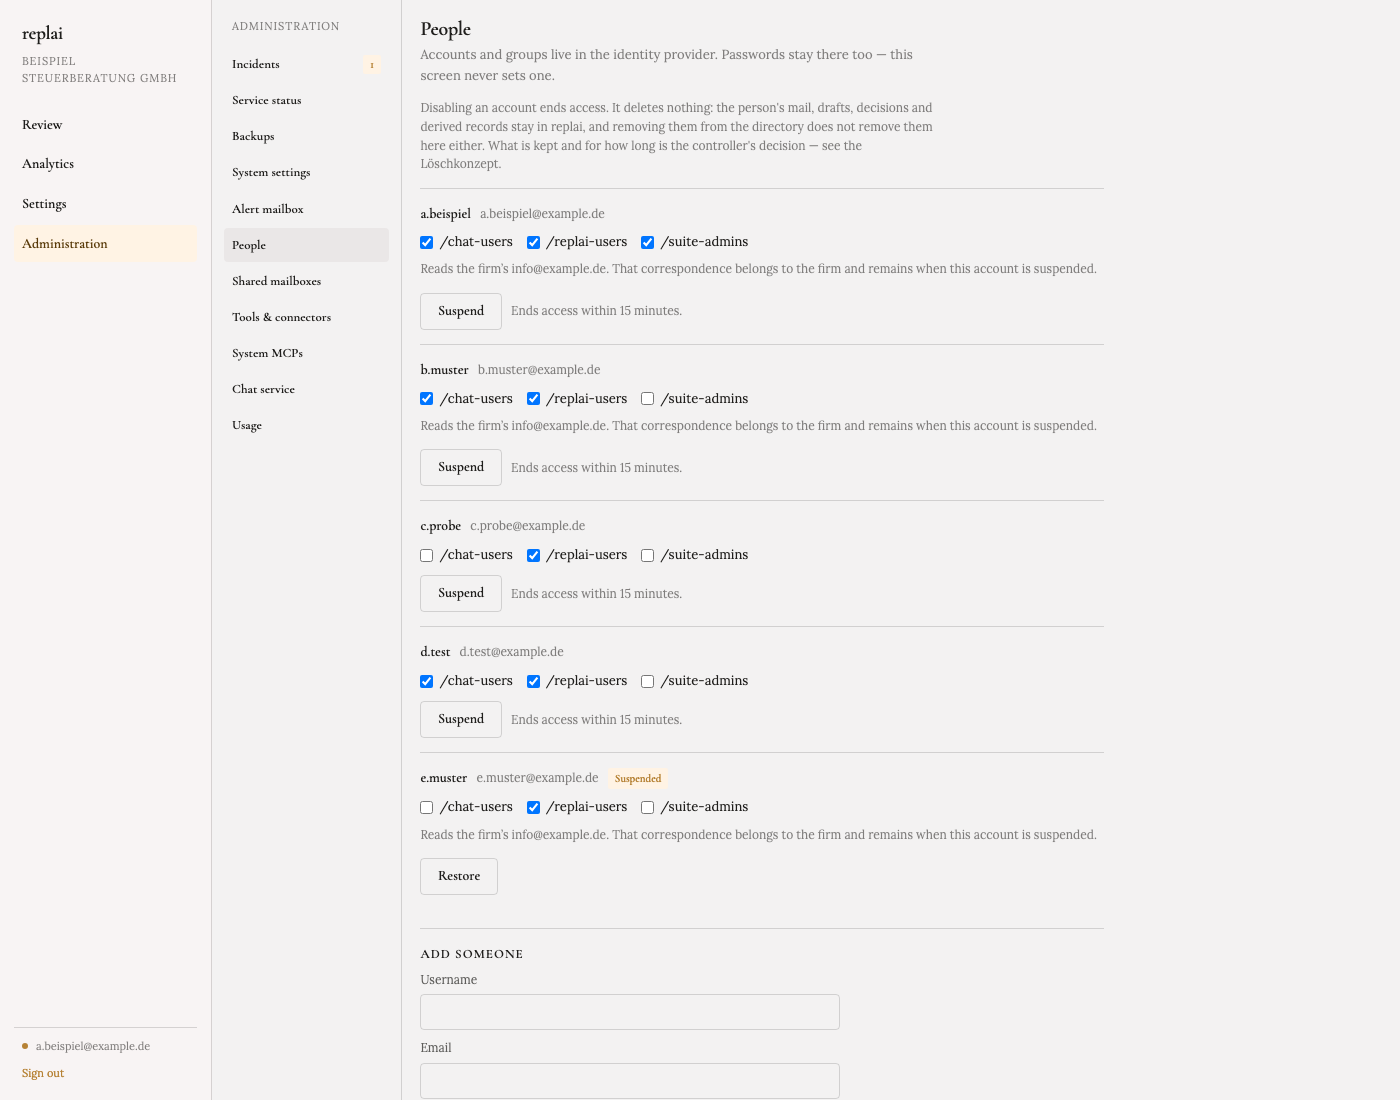Open Chat service page
The width and height of the screenshot is (1400, 1100).
pos(306,389)
